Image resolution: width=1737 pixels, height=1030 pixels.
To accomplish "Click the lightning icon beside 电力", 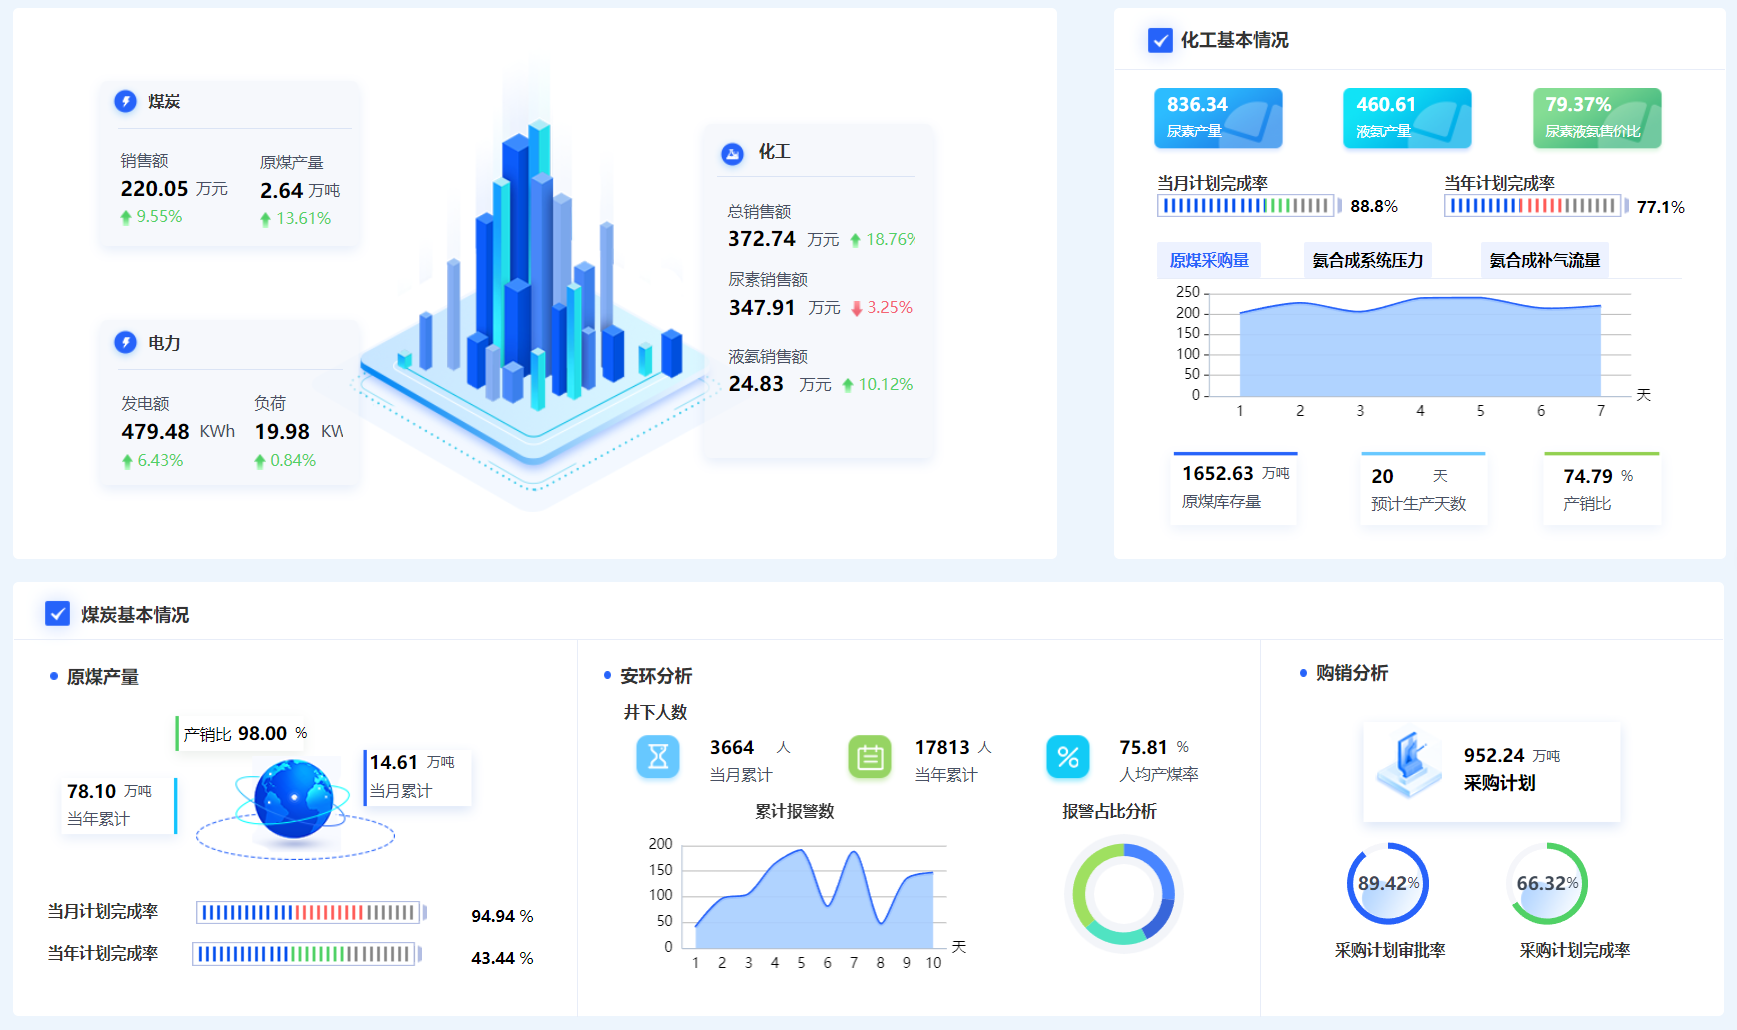I will coord(125,343).
